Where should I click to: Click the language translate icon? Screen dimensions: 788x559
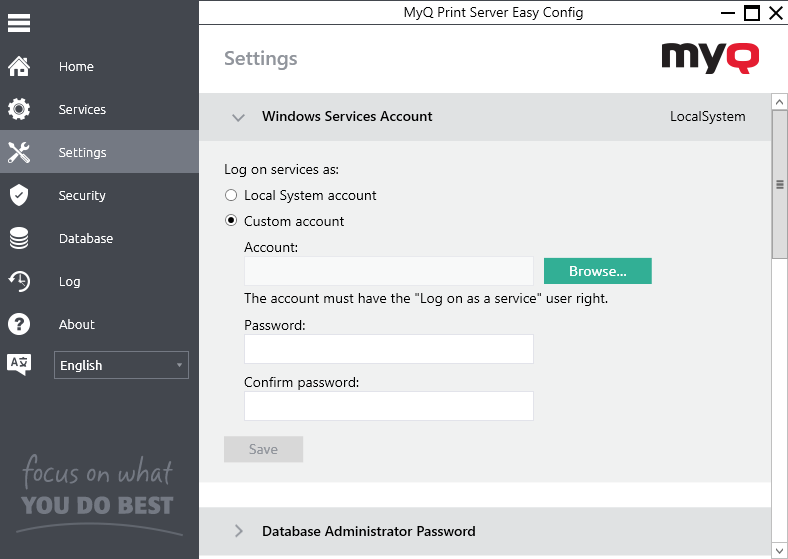pos(19,364)
